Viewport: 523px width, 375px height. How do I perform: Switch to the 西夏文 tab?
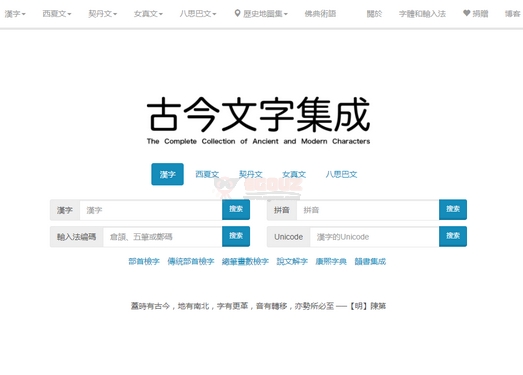pyautogui.click(x=207, y=174)
